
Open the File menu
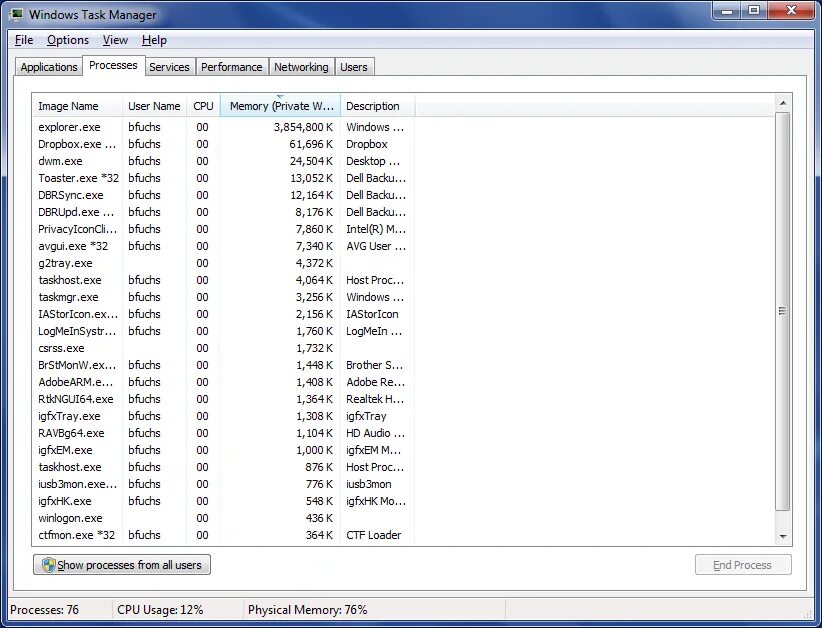click(24, 40)
